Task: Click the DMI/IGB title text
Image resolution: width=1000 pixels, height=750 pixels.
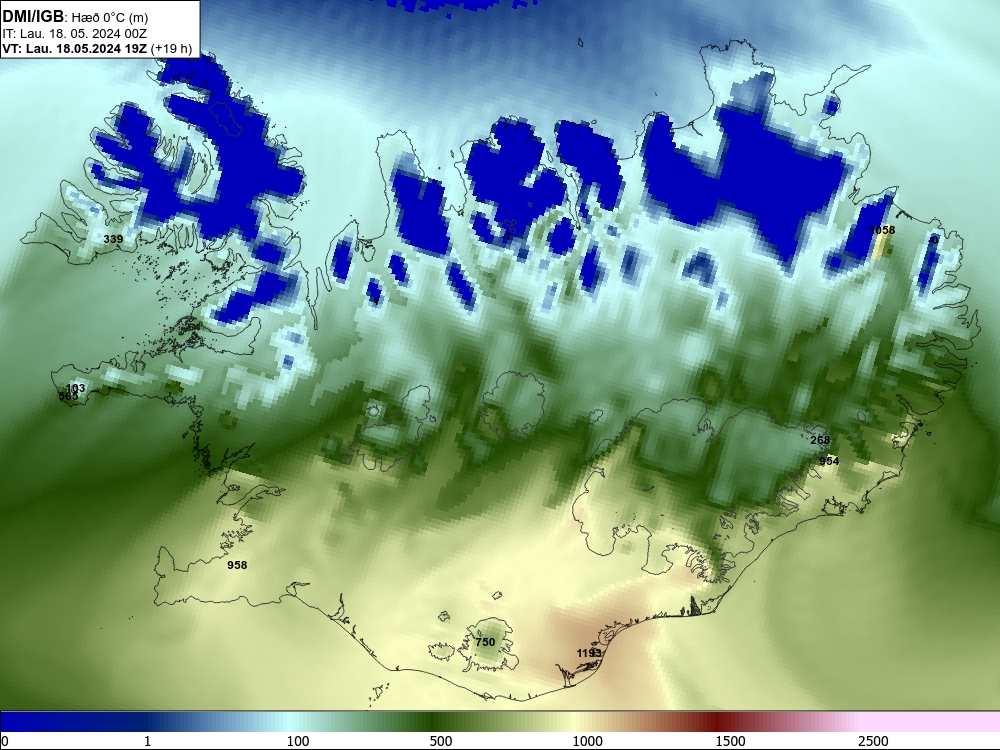Action: point(33,16)
